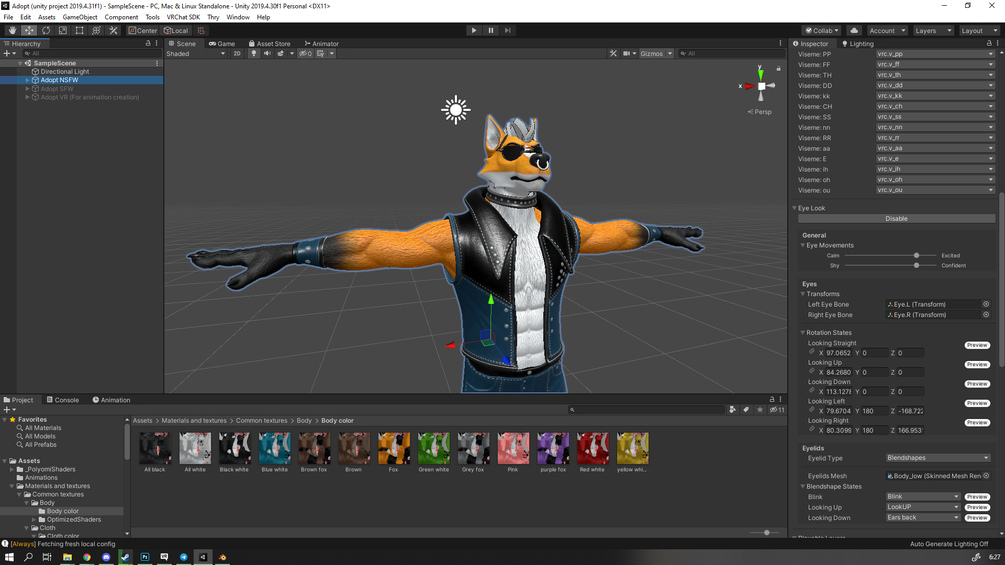Switch to the Console tab
The image size is (1005, 565).
click(63, 400)
